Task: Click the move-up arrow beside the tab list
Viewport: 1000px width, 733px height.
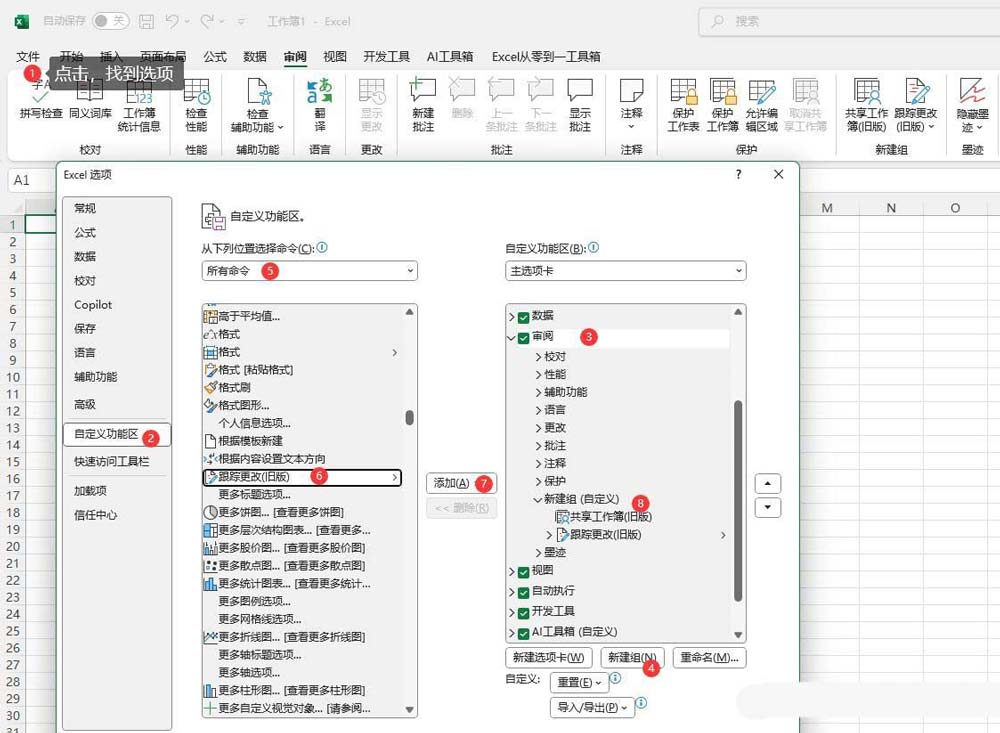Action: point(767,482)
